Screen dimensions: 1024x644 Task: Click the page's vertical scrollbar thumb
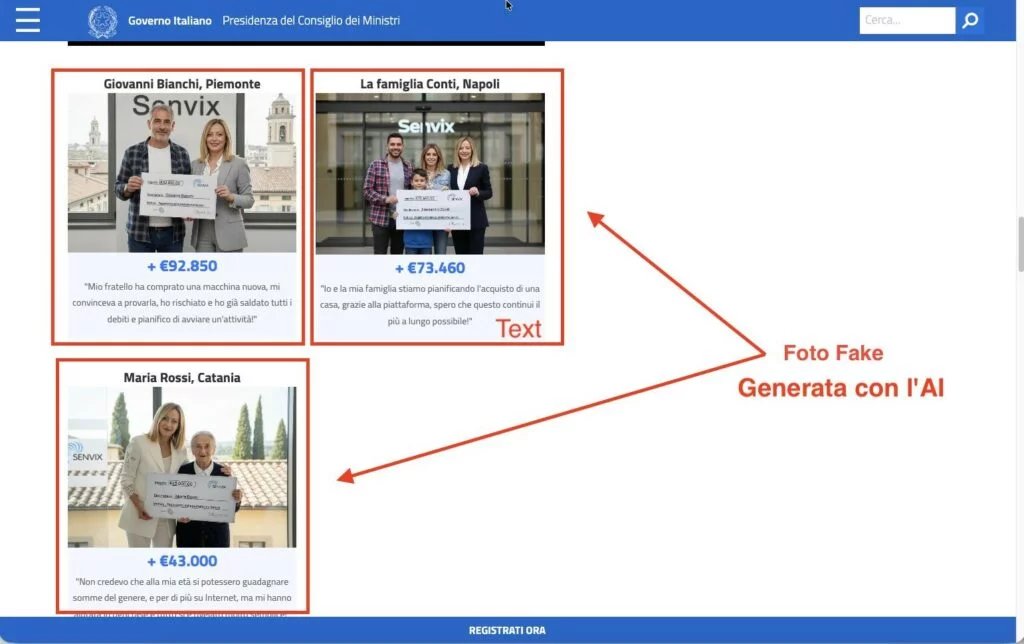[1019, 243]
